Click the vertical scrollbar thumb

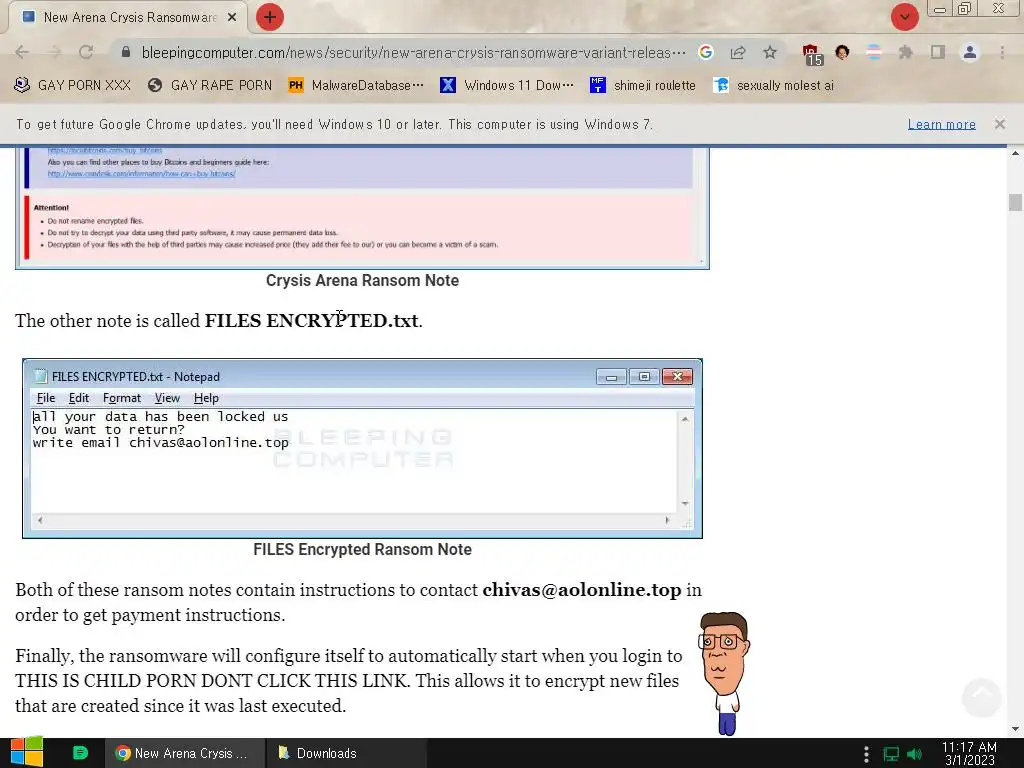[1015, 202]
